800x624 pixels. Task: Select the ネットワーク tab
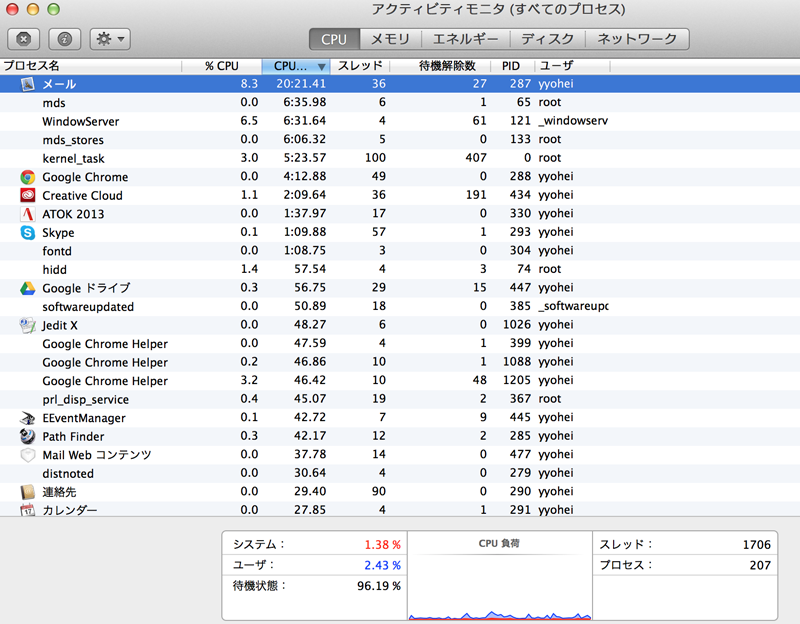tap(637, 39)
